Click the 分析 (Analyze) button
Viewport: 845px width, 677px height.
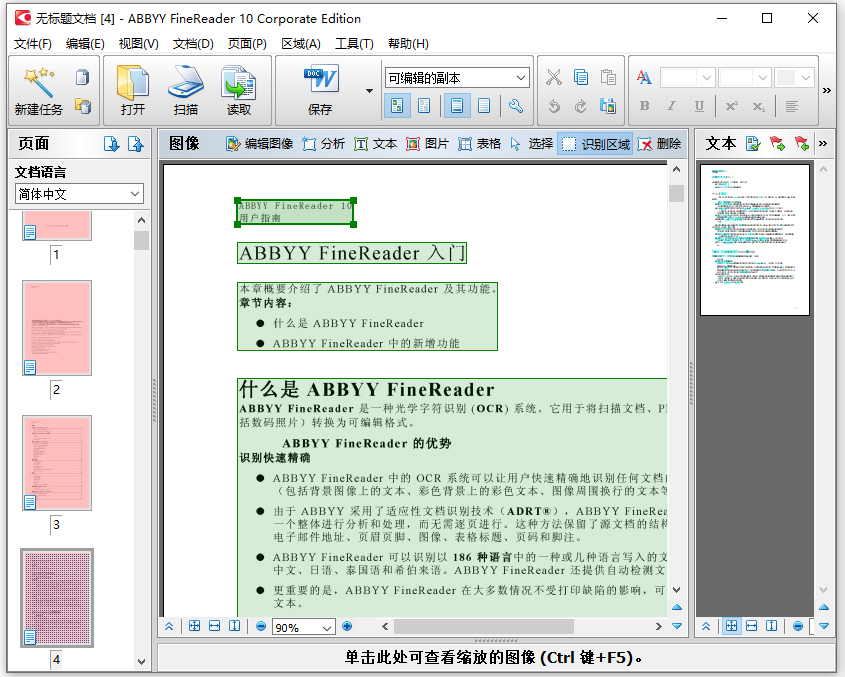(x=323, y=144)
